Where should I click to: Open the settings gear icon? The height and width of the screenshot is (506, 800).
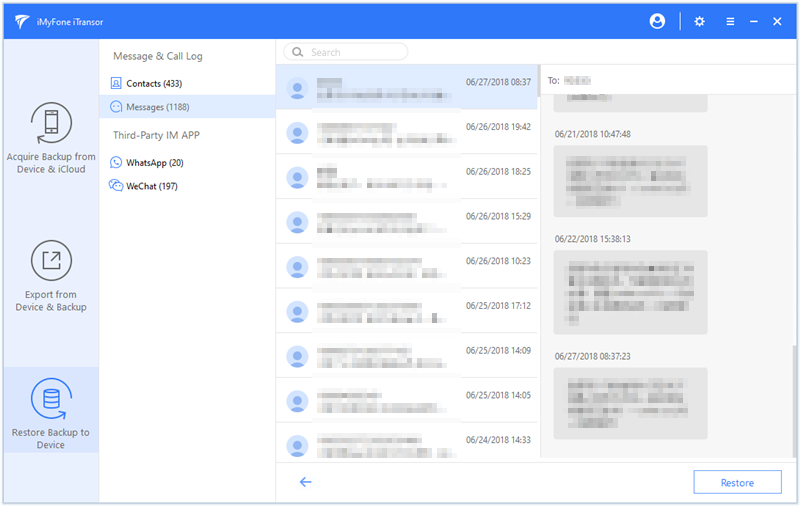699,21
